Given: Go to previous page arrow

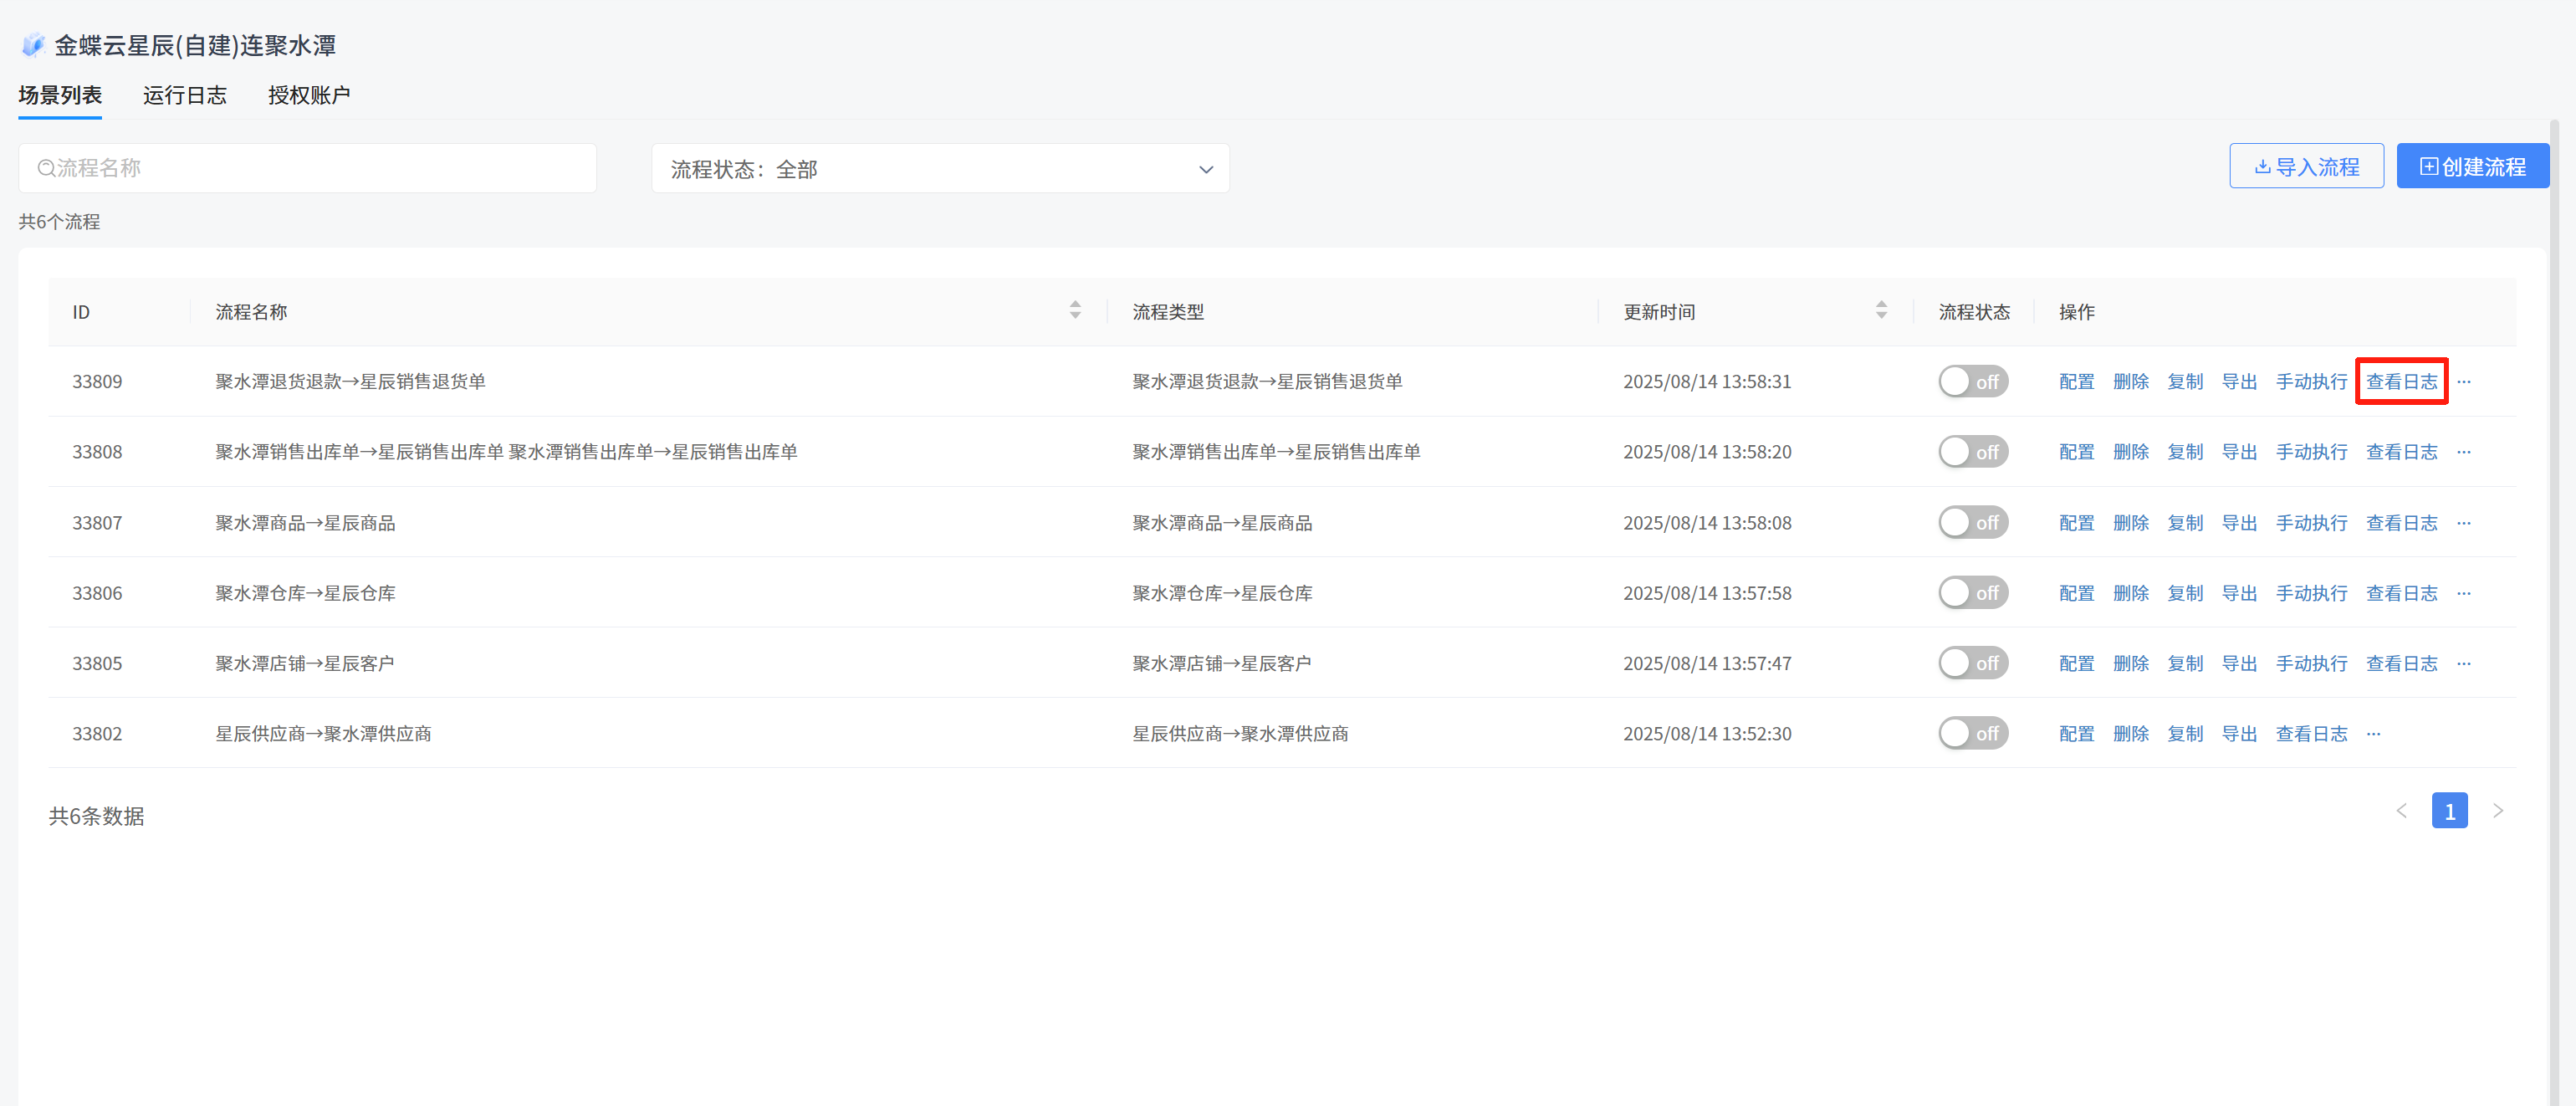Looking at the screenshot, I should click(2402, 811).
